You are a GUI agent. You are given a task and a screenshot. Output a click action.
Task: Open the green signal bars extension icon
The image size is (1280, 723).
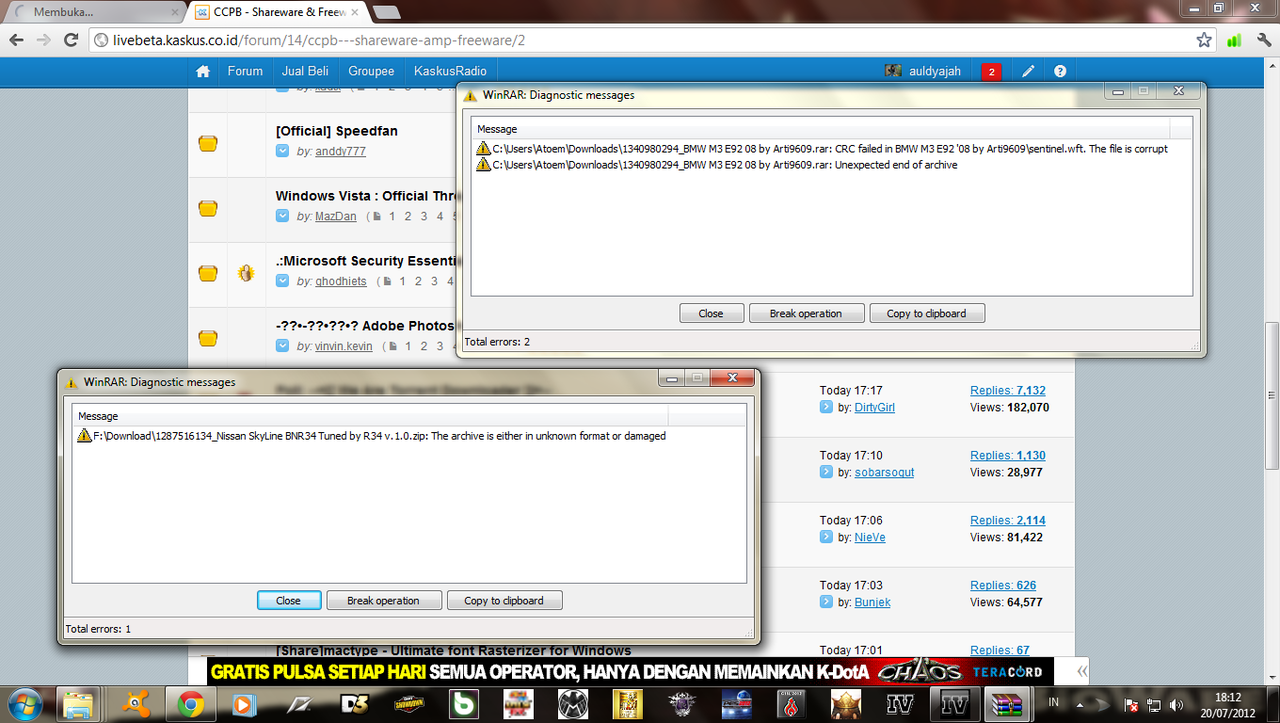[x=1235, y=40]
